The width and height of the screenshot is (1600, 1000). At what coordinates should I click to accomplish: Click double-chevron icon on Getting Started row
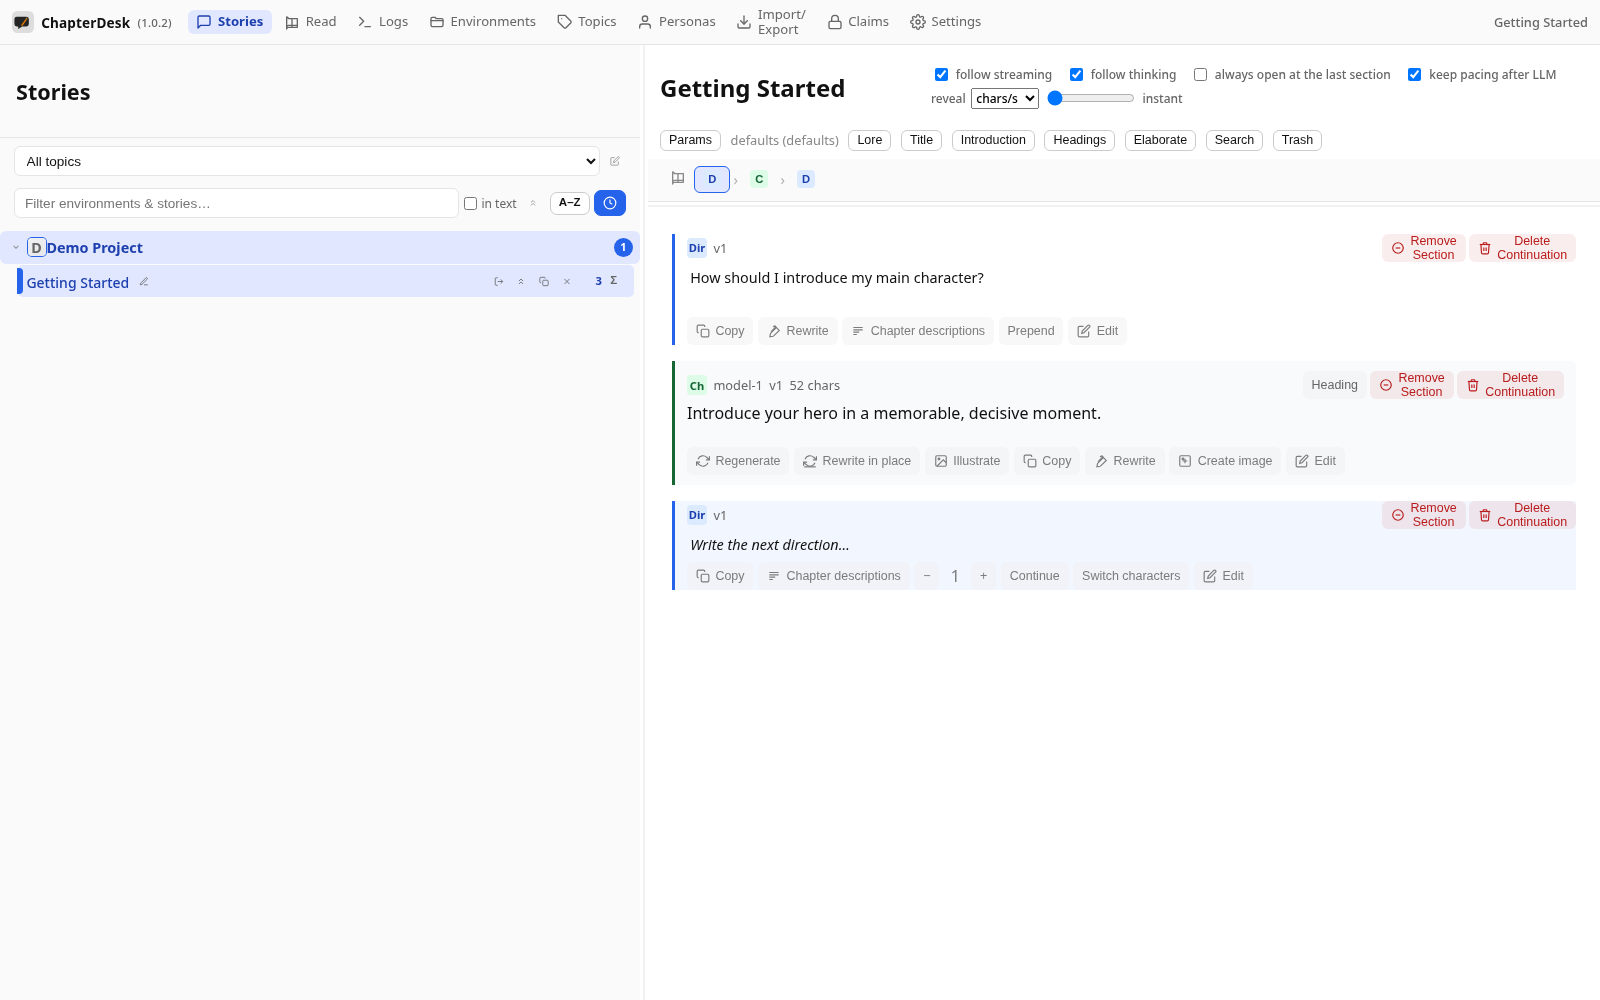(x=521, y=282)
